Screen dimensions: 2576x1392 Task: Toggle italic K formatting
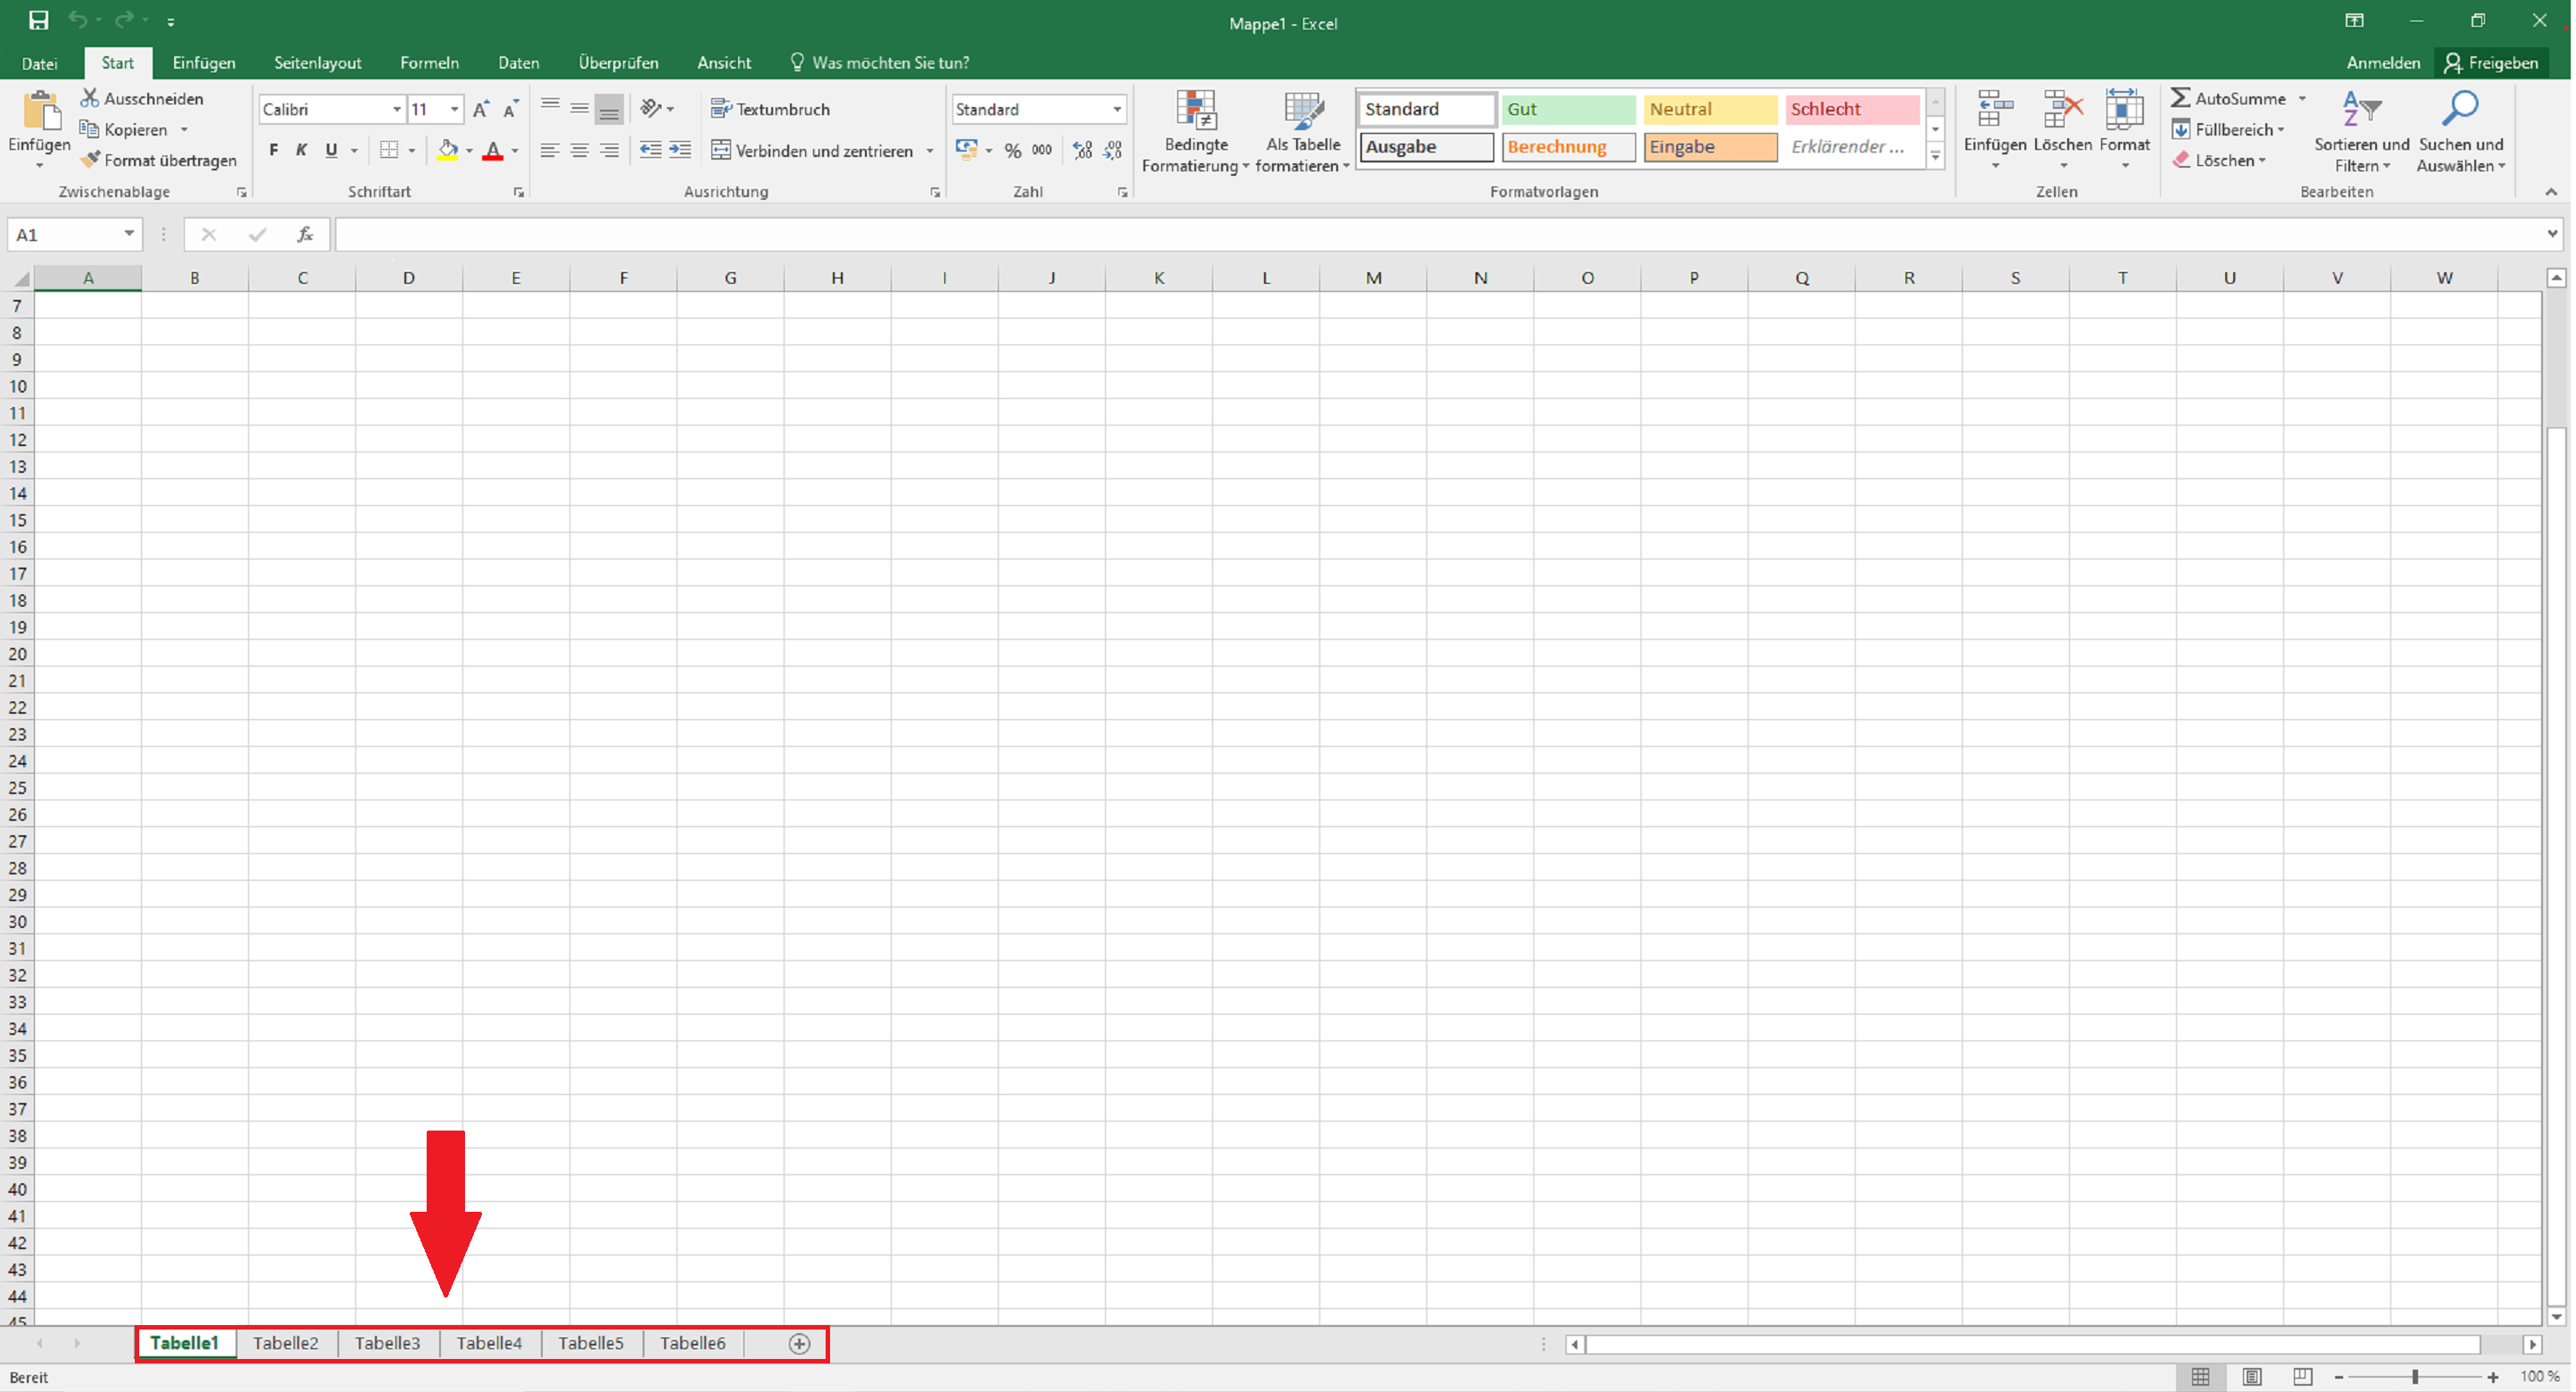(301, 150)
